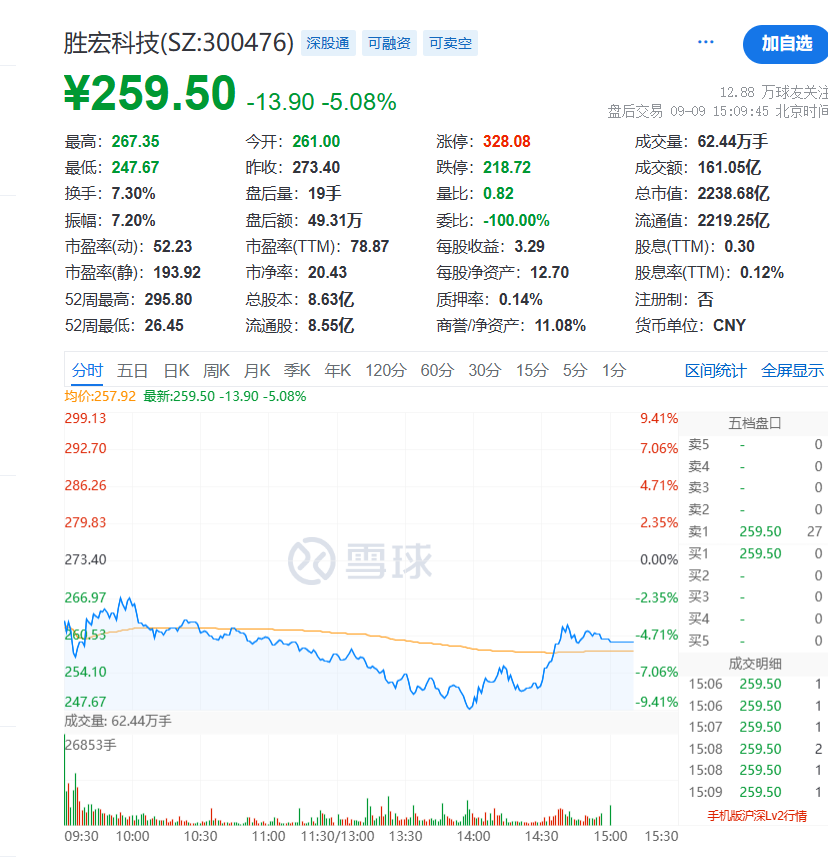The width and height of the screenshot is (828, 864).
Task: Click the 10:30 time axis label
Action: 201,836
